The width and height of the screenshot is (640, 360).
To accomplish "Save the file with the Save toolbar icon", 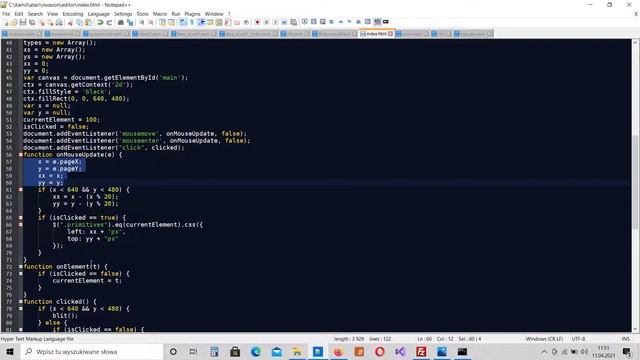I will point(23,22).
